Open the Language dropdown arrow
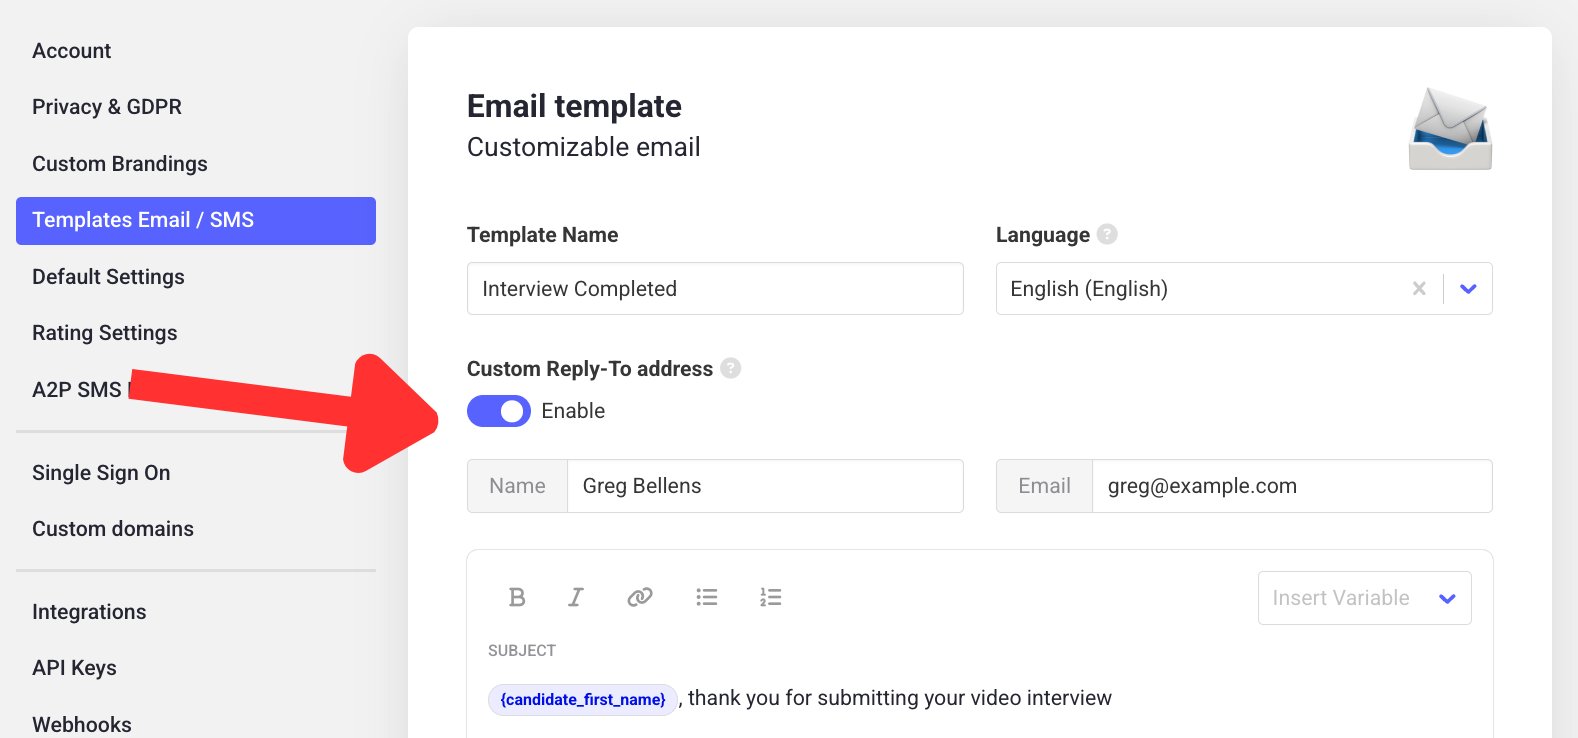 click(1468, 289)
